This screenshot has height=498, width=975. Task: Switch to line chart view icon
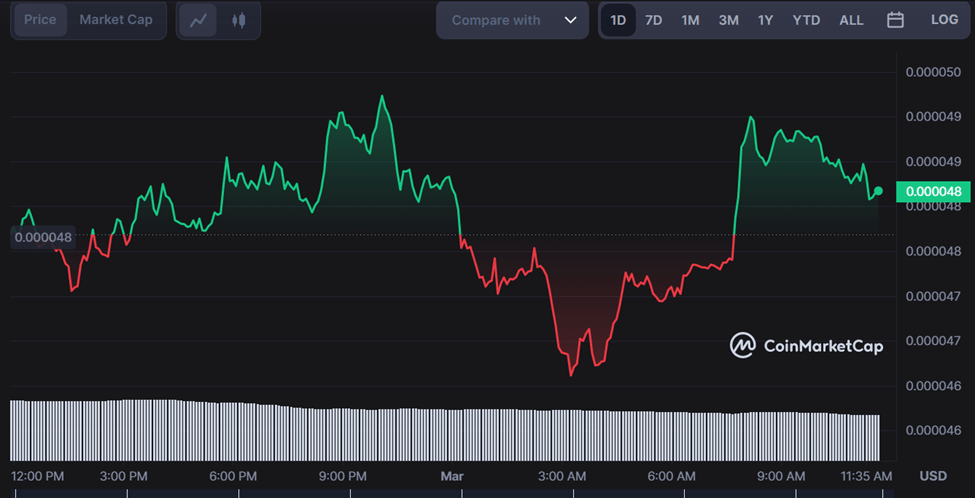(198, 20)
